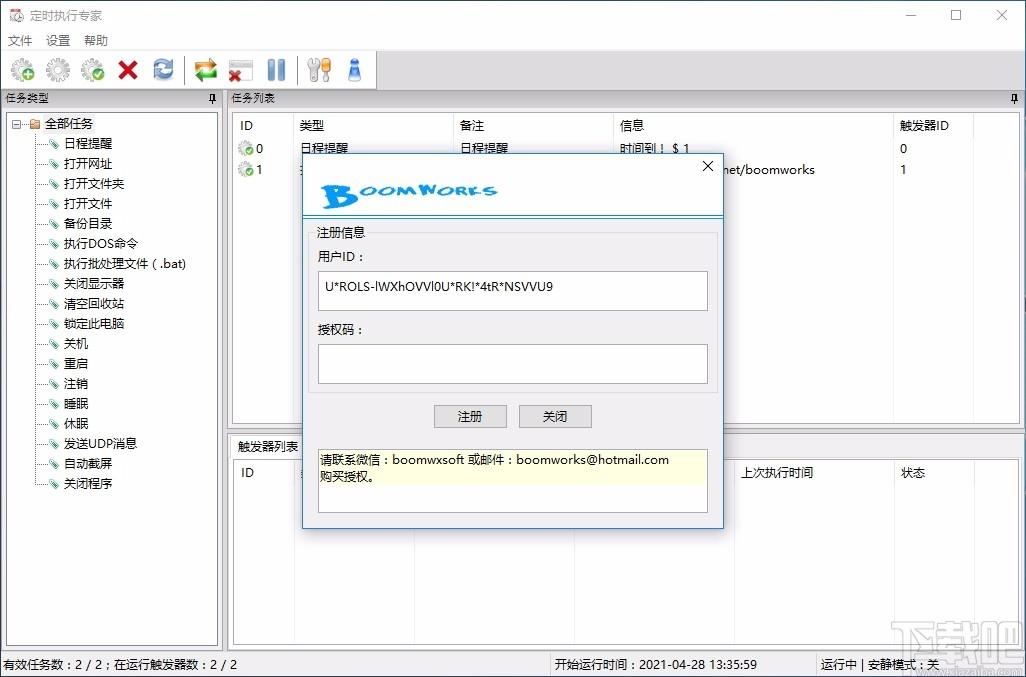Open settings via wrench and screwdriver icon
The width and height of the screenshot is (1026, 677).
pos(319,69)
